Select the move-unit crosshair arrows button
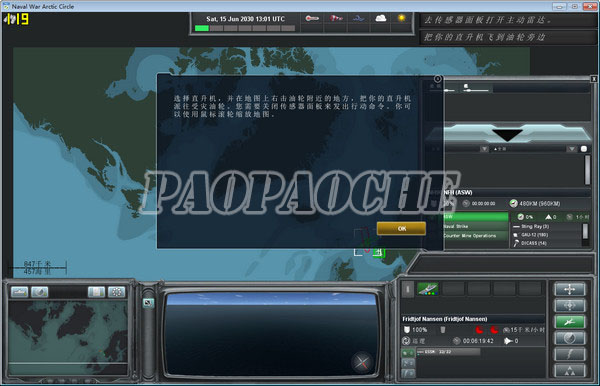 [x=569, y=289]
